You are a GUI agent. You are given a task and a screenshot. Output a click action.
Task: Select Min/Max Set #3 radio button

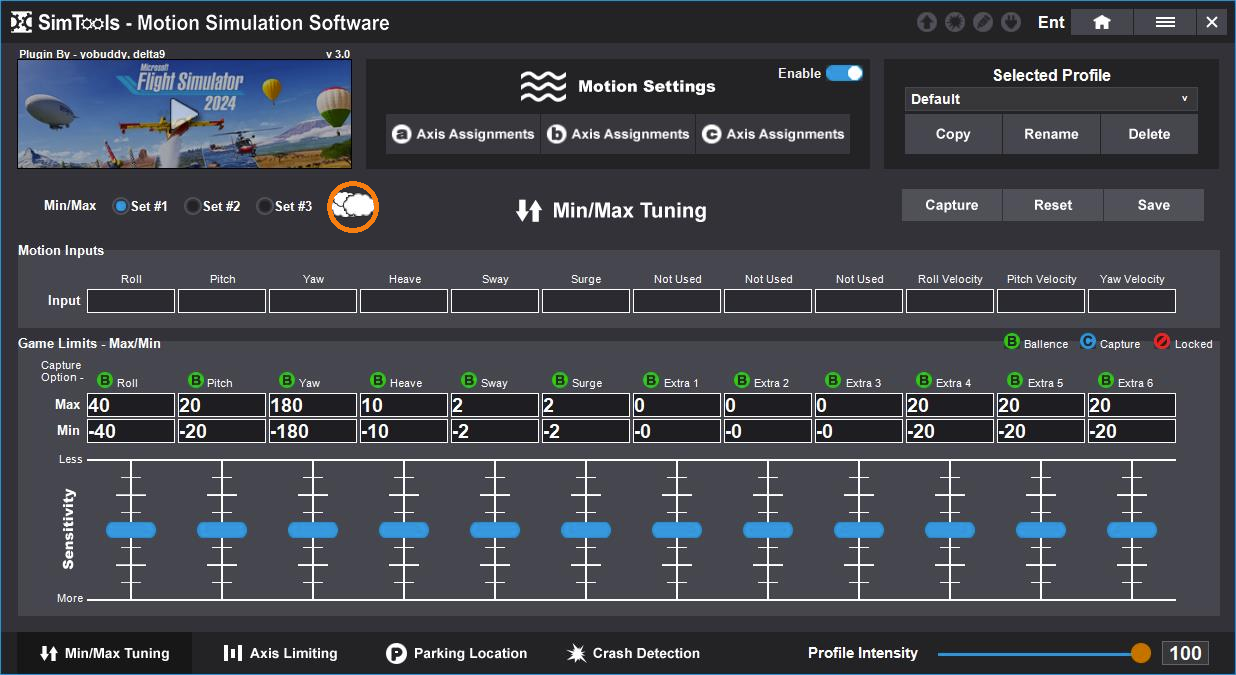point(265,206)
